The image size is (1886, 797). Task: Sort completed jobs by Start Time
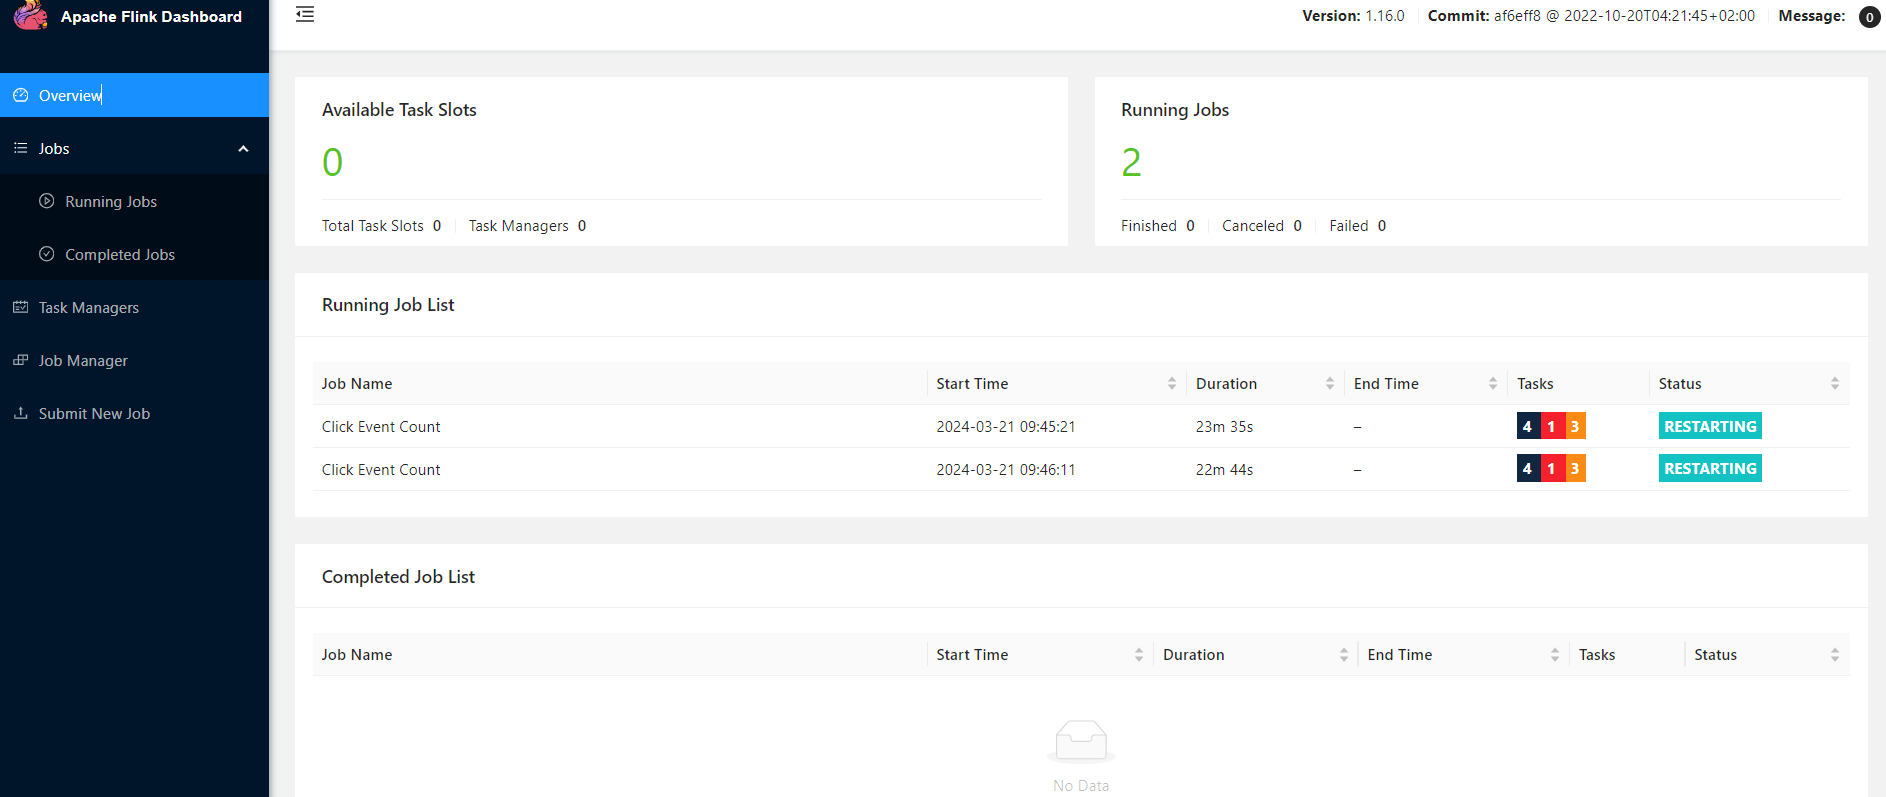click(1139, 655)
